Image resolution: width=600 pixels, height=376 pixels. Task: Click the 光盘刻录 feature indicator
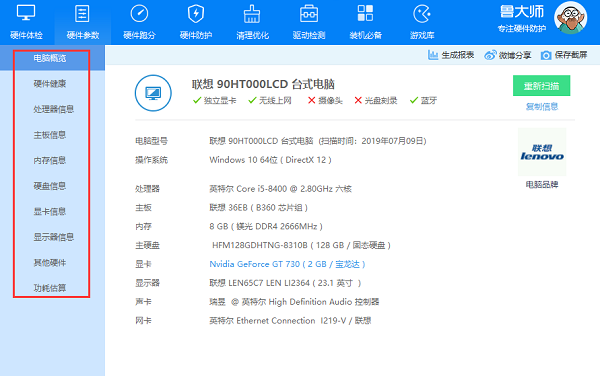(376, 101)
